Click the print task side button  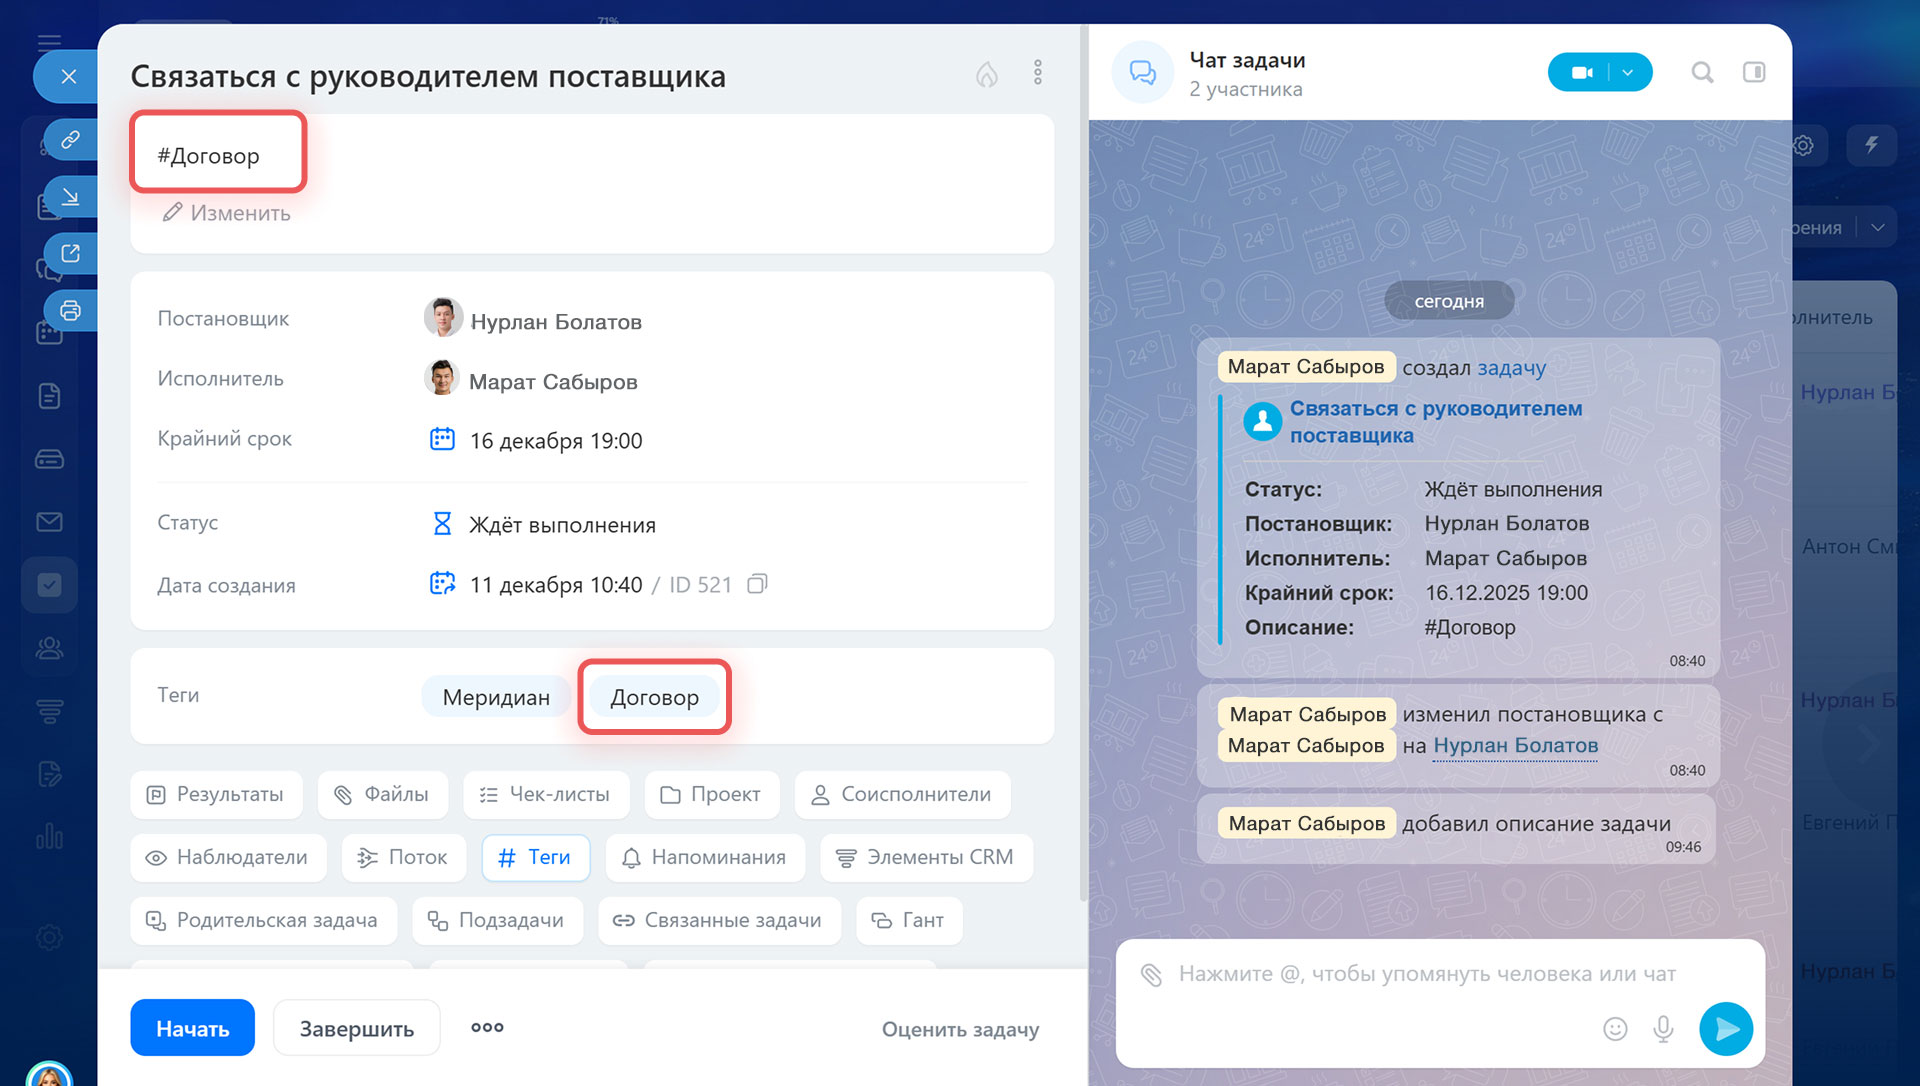[x=70, y=310]
